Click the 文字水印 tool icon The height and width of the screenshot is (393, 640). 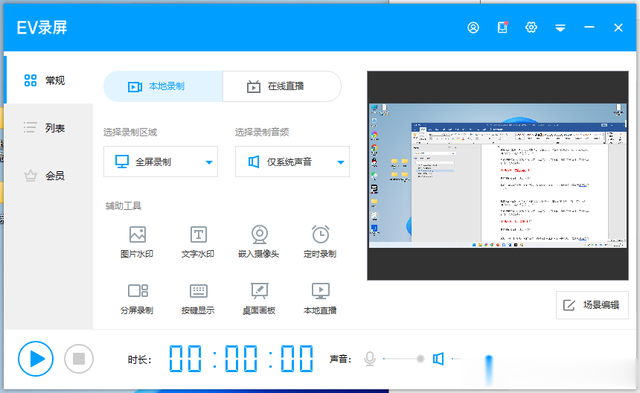pos(198,235)
